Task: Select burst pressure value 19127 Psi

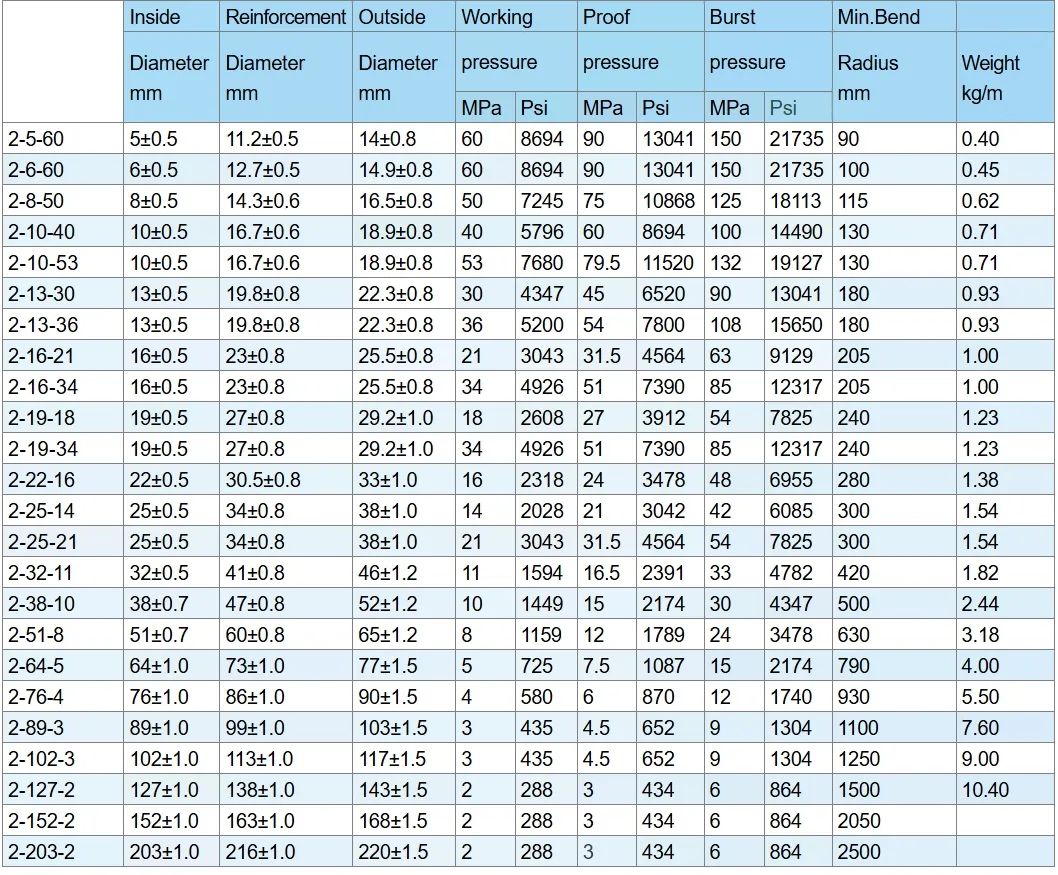Action: (x=796, y=263)
